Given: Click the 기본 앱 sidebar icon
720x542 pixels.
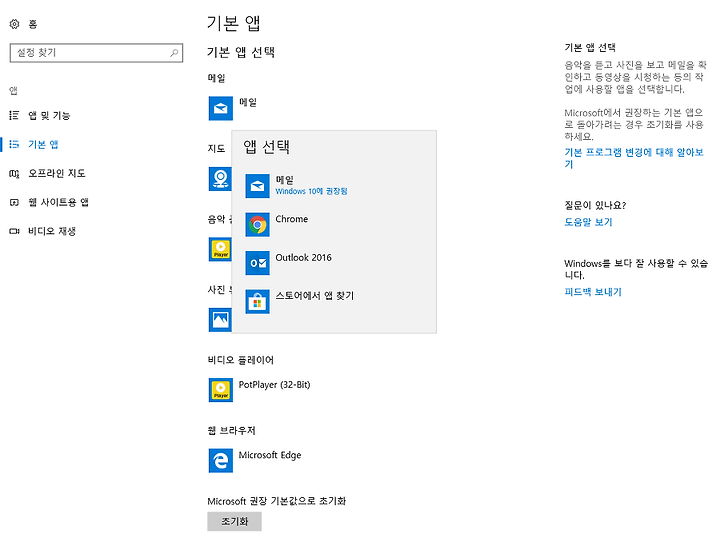Looking at the screenshot, I should point(14,144).
